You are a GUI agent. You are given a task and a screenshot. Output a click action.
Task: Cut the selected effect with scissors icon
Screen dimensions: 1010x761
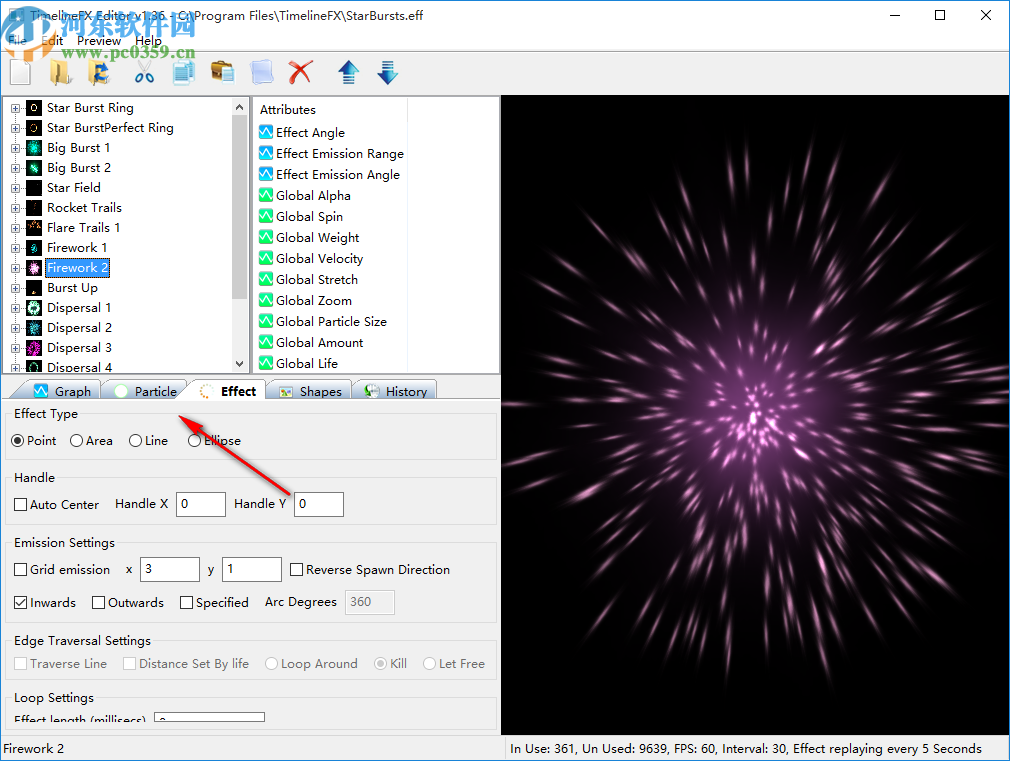pos(143,72)
